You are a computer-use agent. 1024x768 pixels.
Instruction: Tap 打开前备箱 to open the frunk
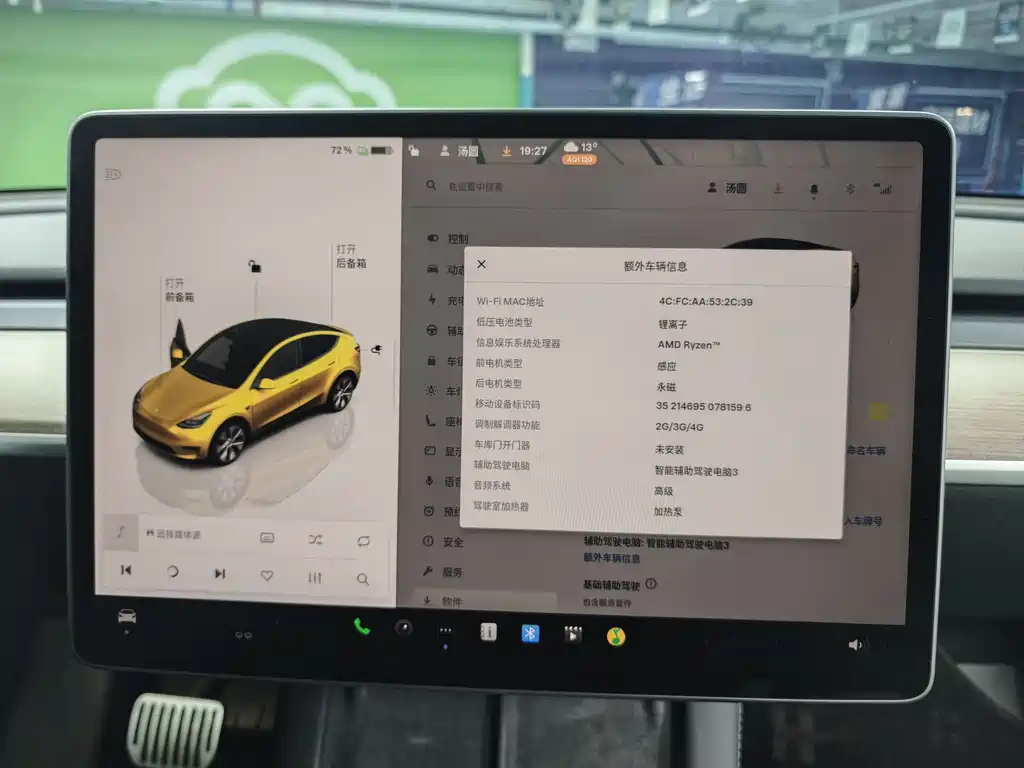180,288
